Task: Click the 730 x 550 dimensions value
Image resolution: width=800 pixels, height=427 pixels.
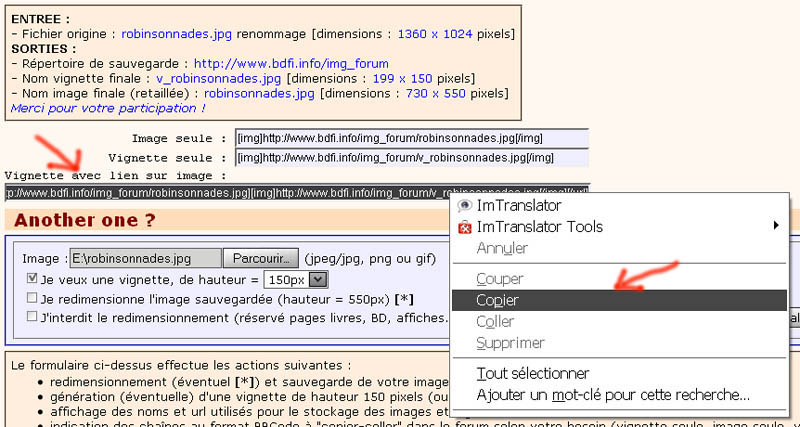Action: click(x=436, y=94)
